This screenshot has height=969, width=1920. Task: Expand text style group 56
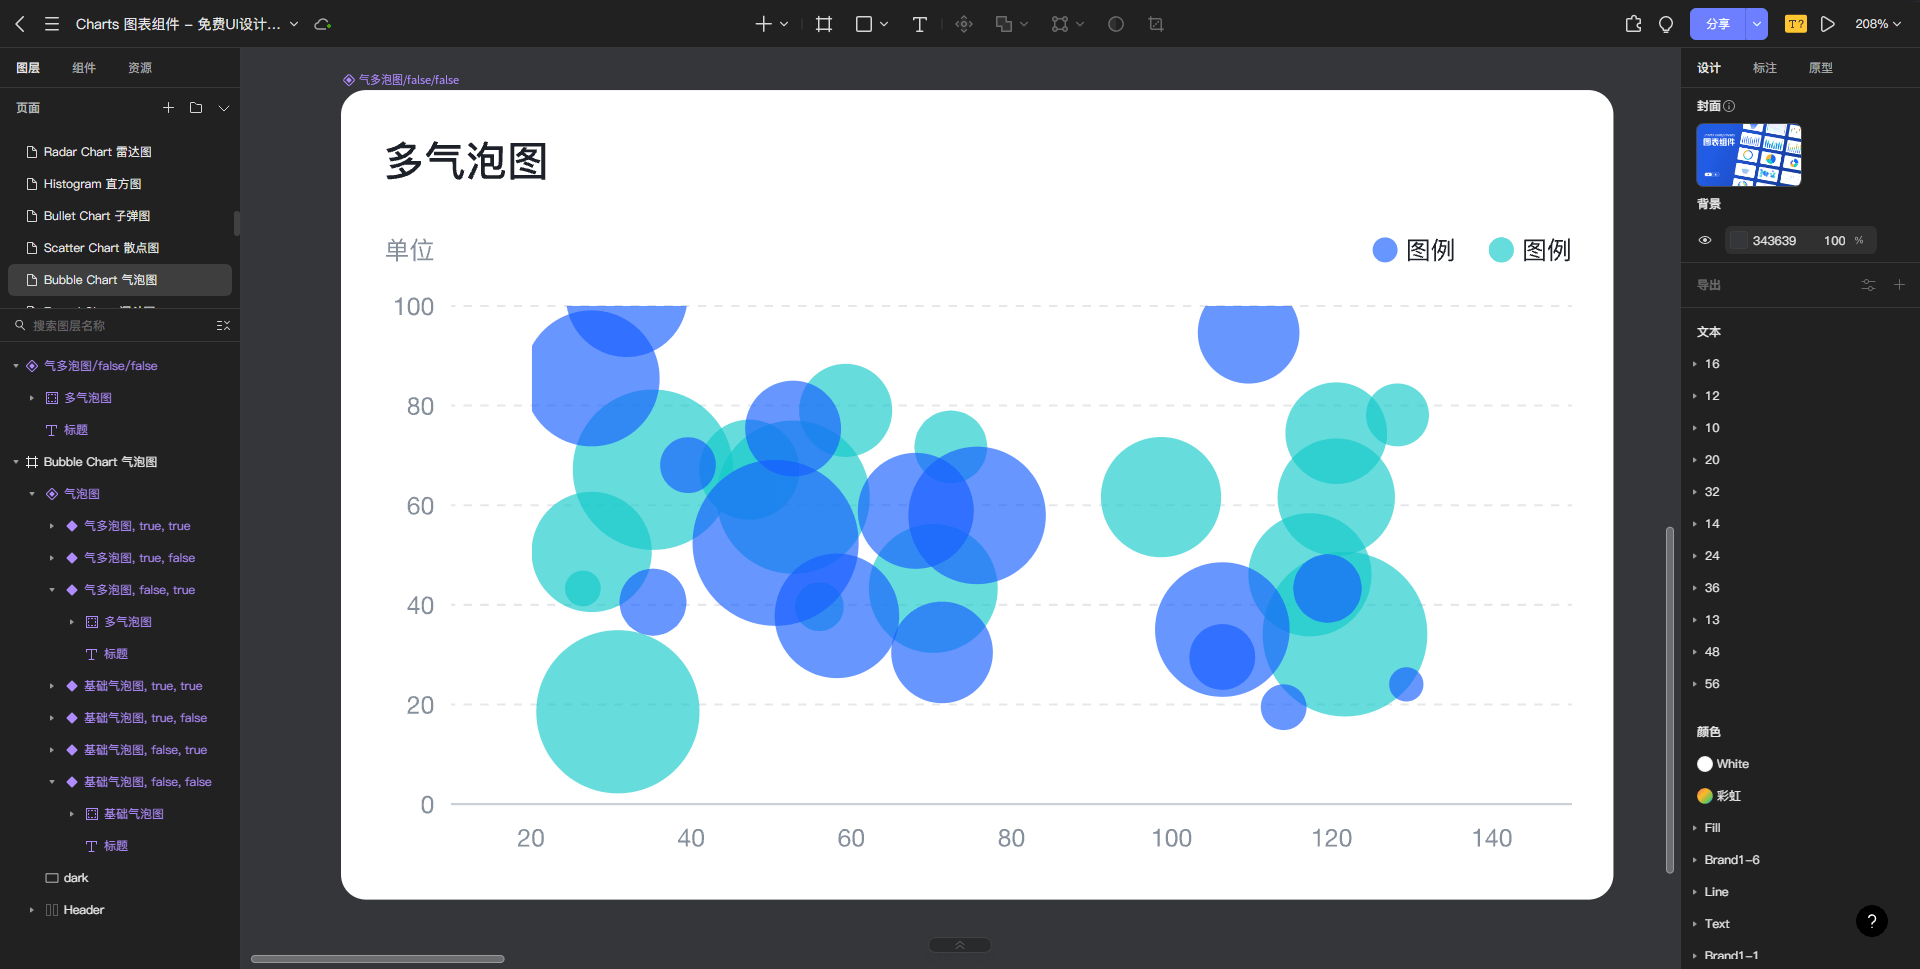[x=1695, y=684]
